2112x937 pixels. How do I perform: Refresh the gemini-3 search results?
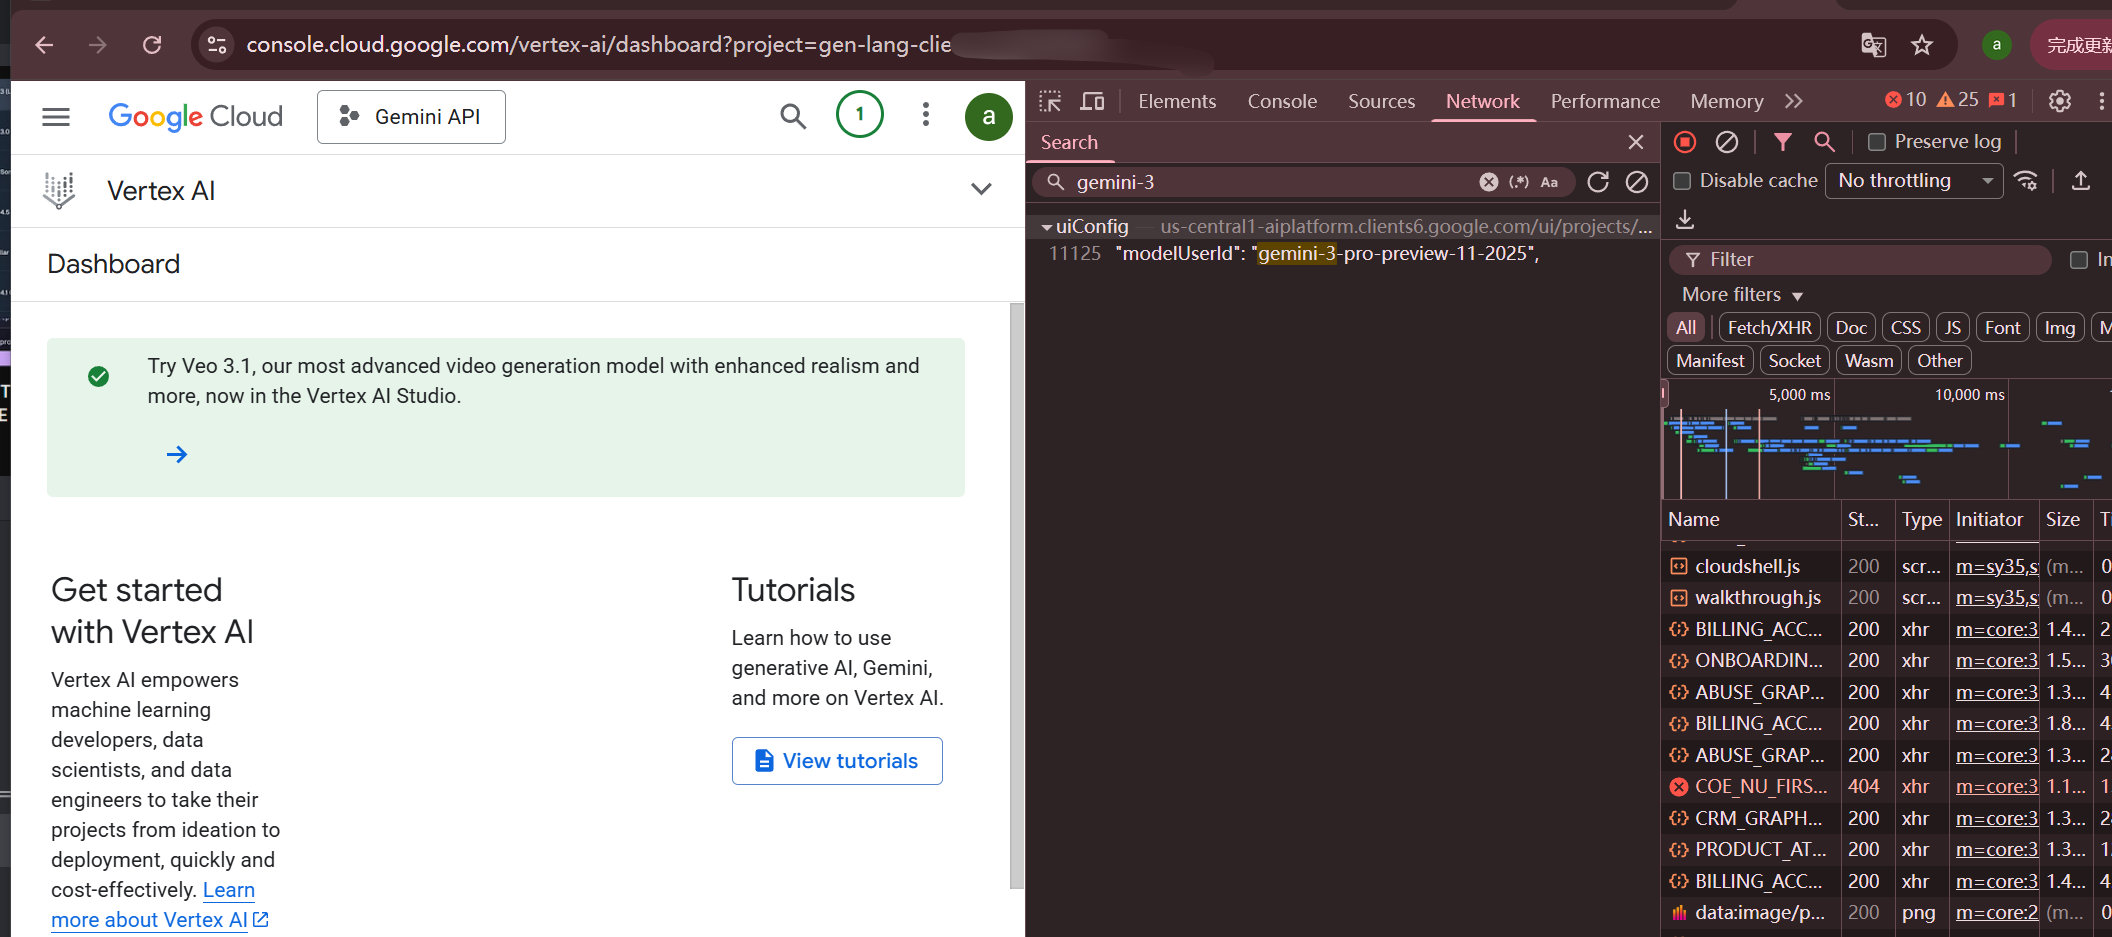[1598, 182]
